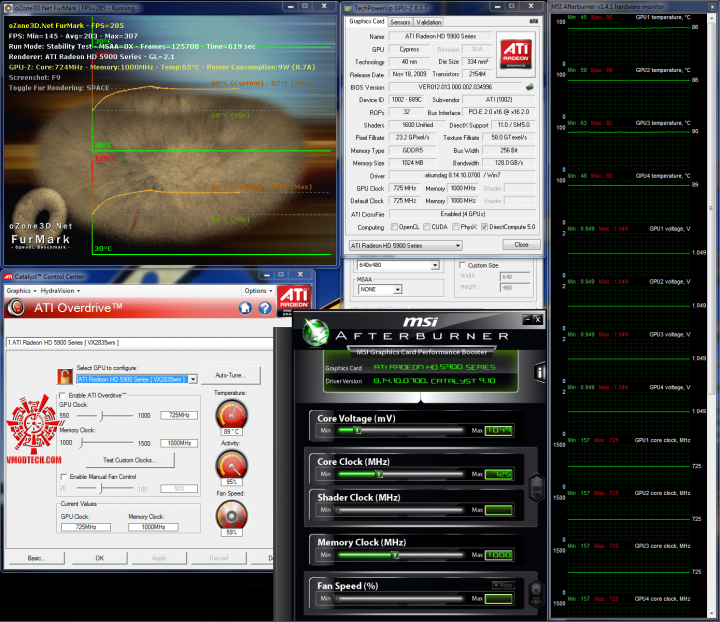Open the Graphics menu in Catalyst
The image size is (720, 622).
(x=21, y=291)
